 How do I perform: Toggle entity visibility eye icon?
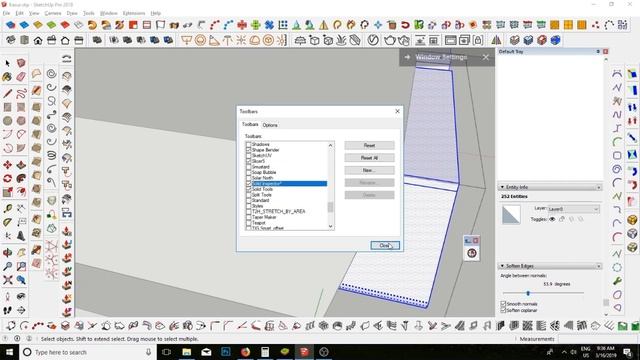coord(552,219)
